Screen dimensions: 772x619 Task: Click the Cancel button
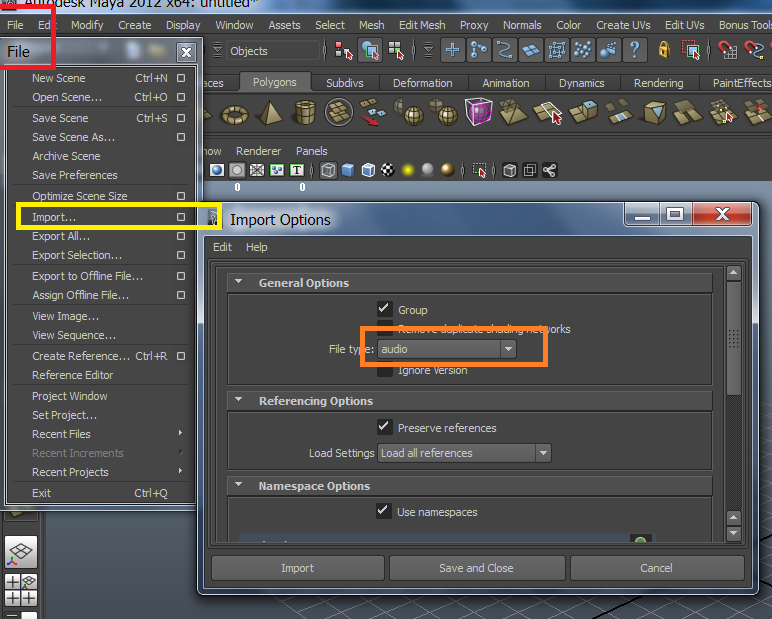click(656, 568)
